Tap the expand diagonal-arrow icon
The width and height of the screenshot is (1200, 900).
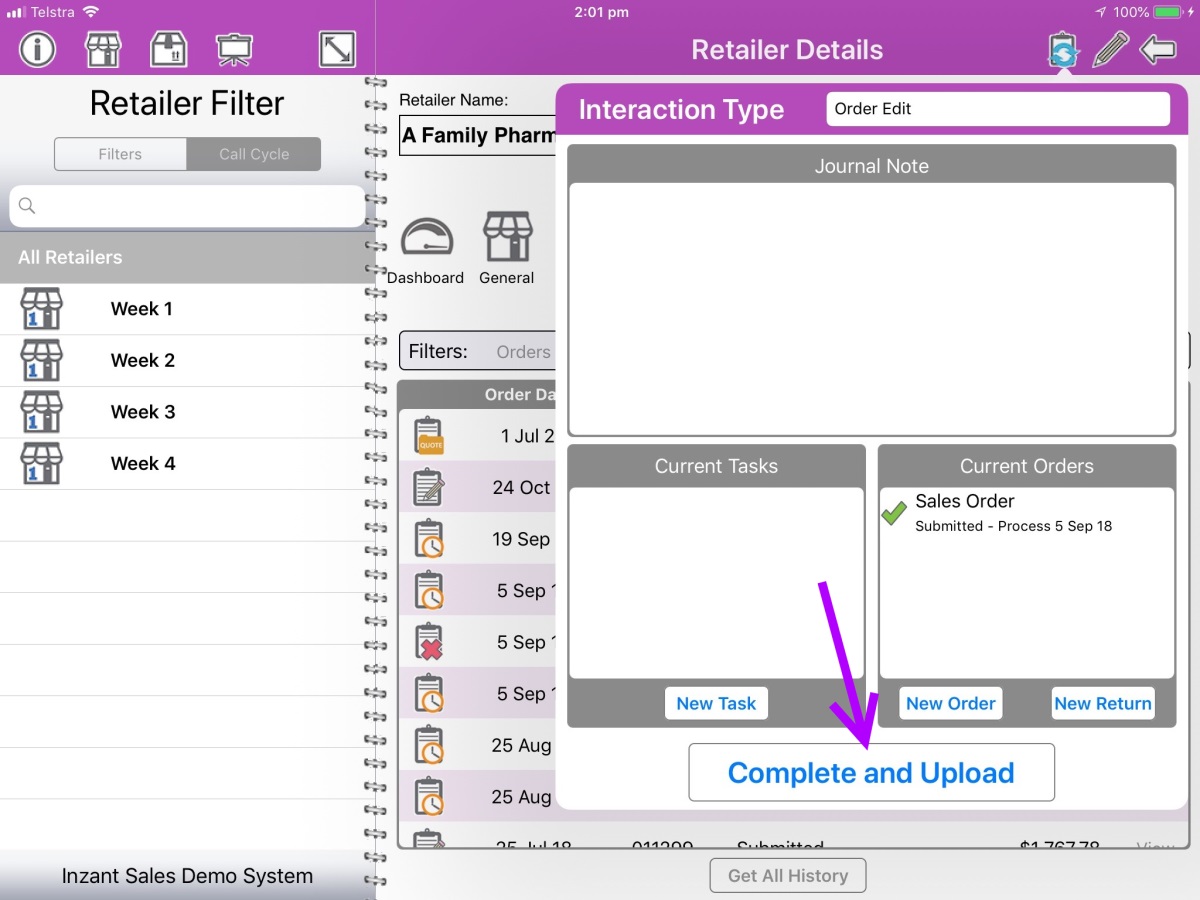[337, 49]
